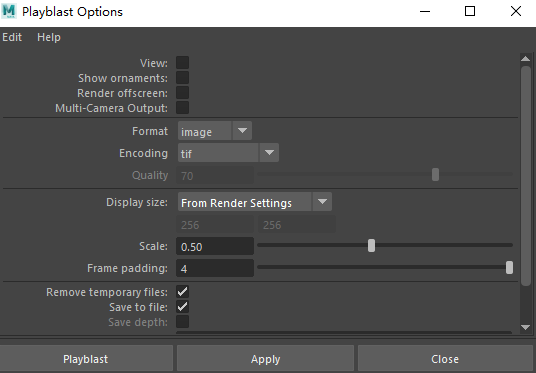Open Display size From Render Settings dropdown
The width and height of the screenshot is (536, 373).
pos(255,202)
